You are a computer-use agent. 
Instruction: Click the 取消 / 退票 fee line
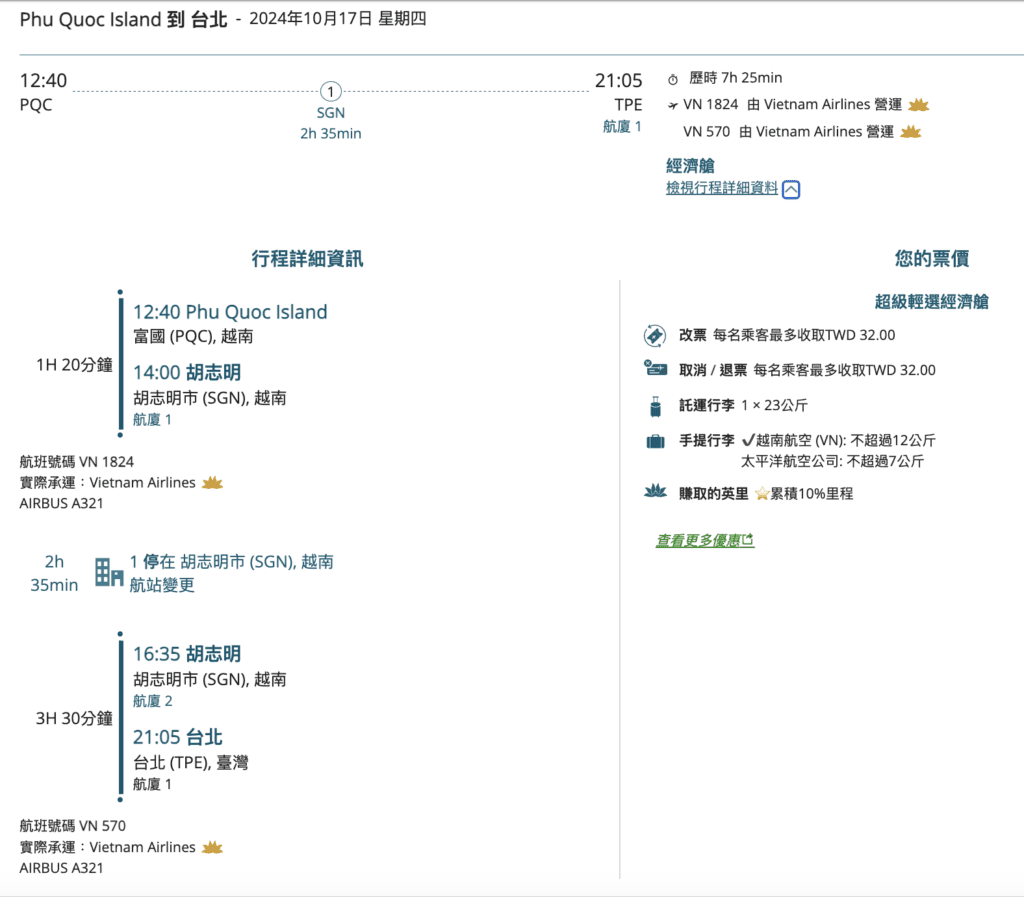(x=807, y=370)
